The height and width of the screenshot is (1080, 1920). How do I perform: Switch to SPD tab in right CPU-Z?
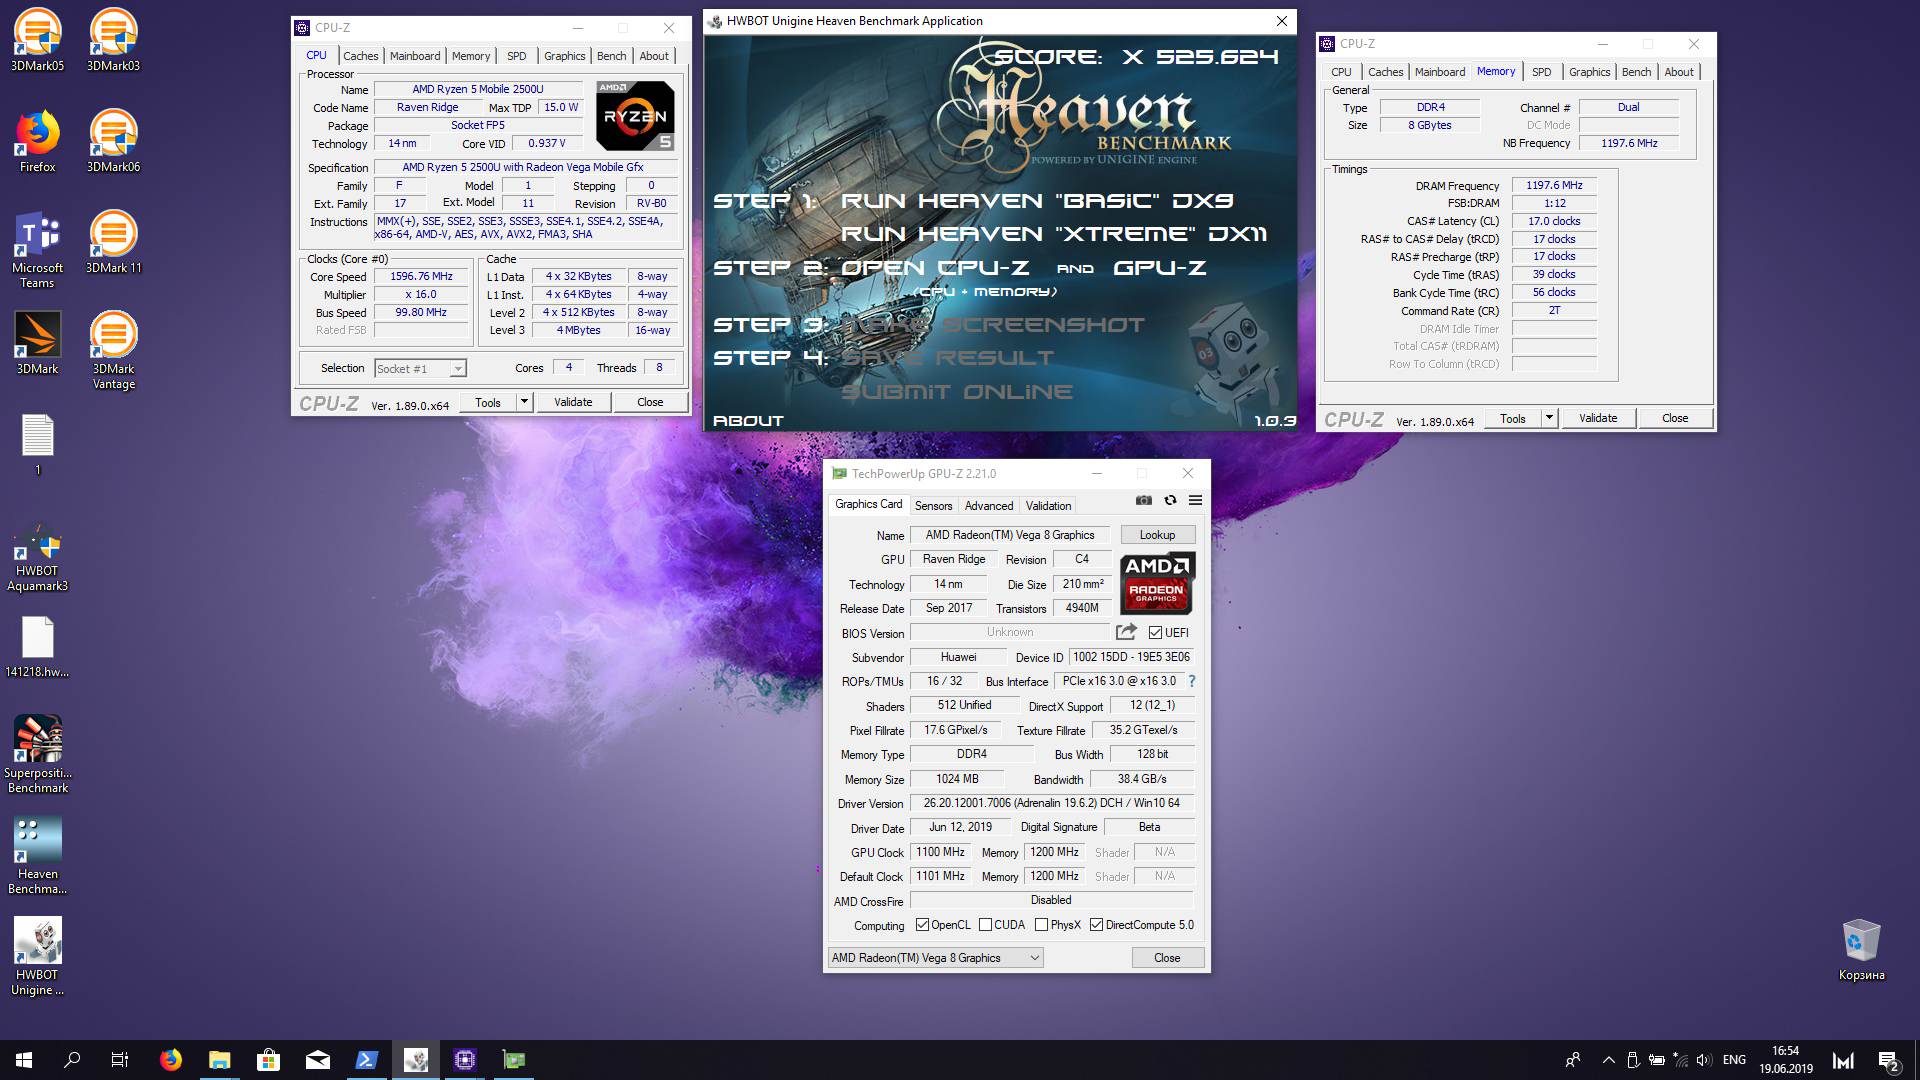click(1542, 72)
